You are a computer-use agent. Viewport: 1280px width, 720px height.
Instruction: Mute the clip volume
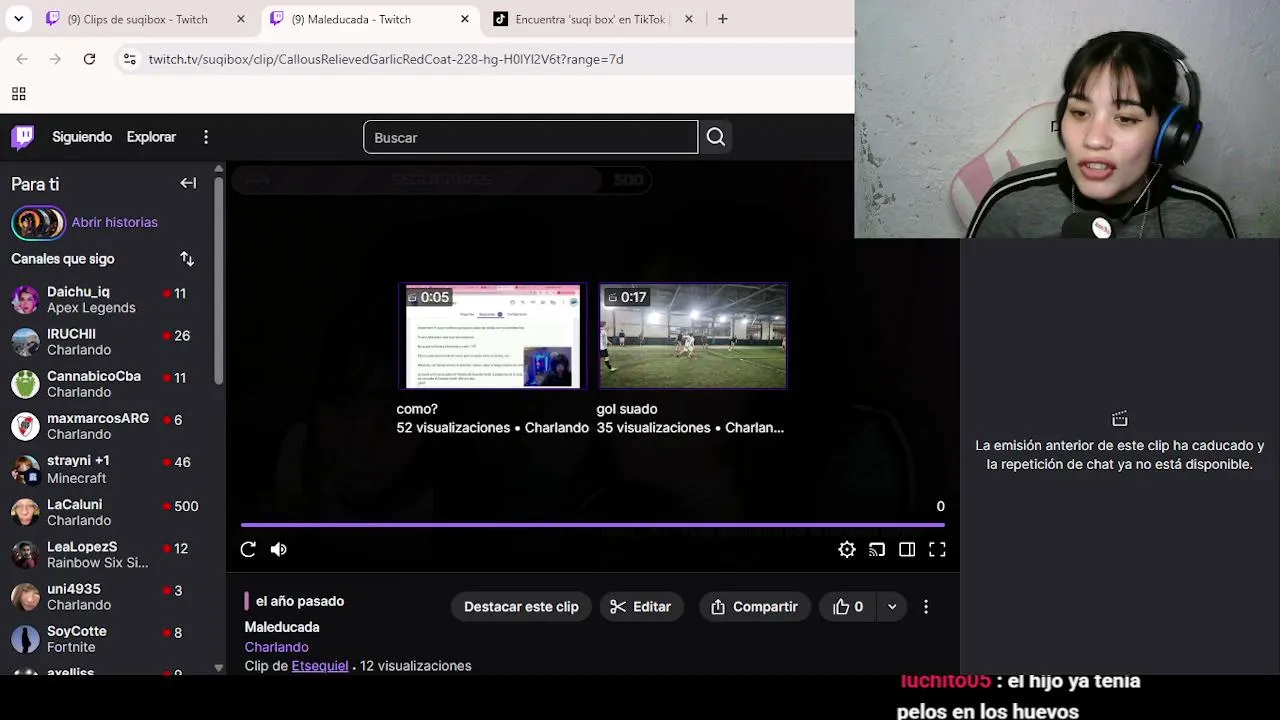pos(279,549)
